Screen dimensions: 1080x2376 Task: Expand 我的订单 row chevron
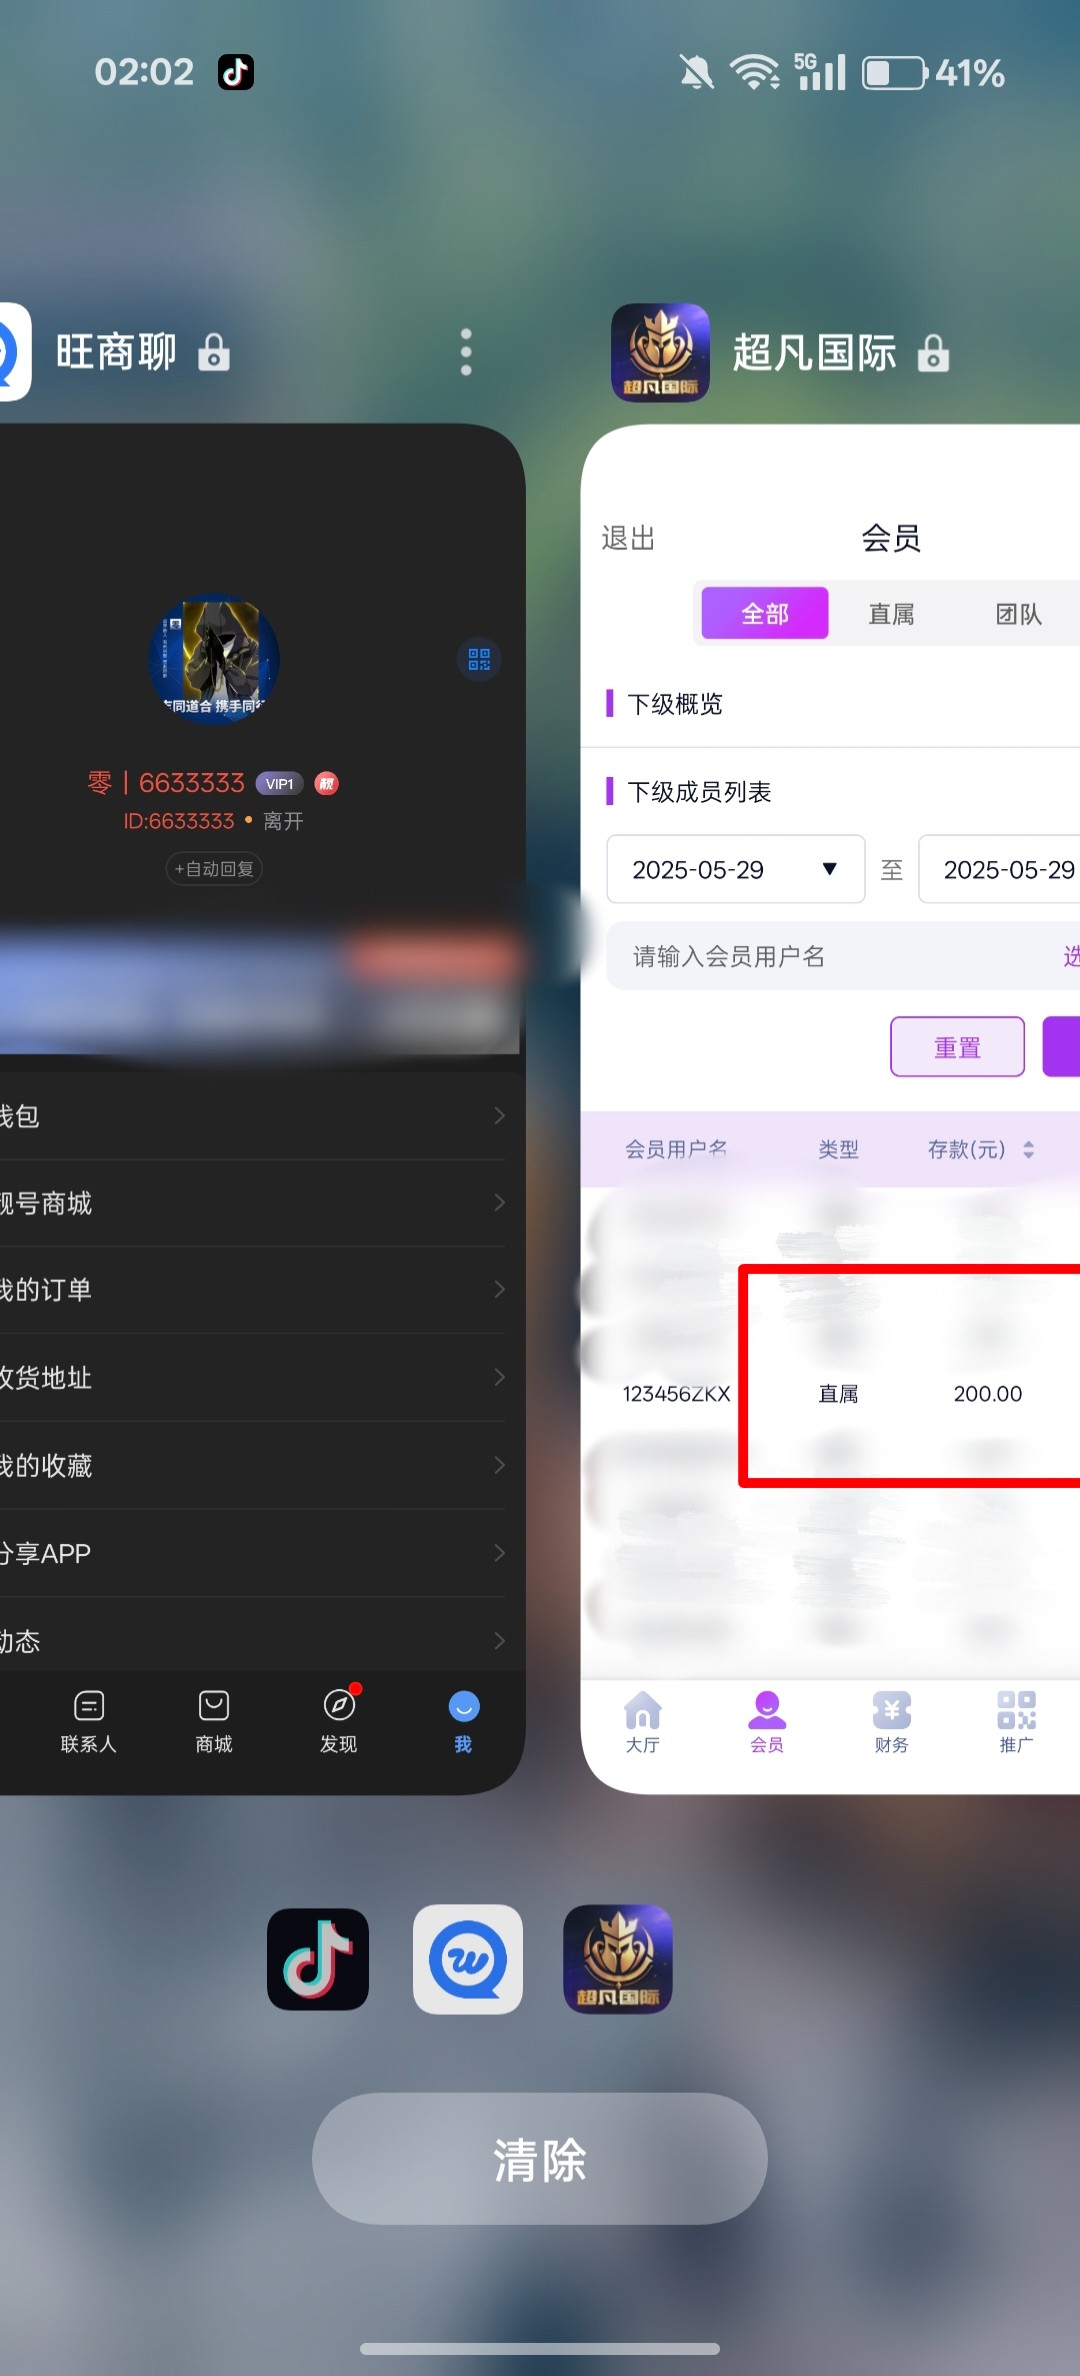click(499, 1290)
